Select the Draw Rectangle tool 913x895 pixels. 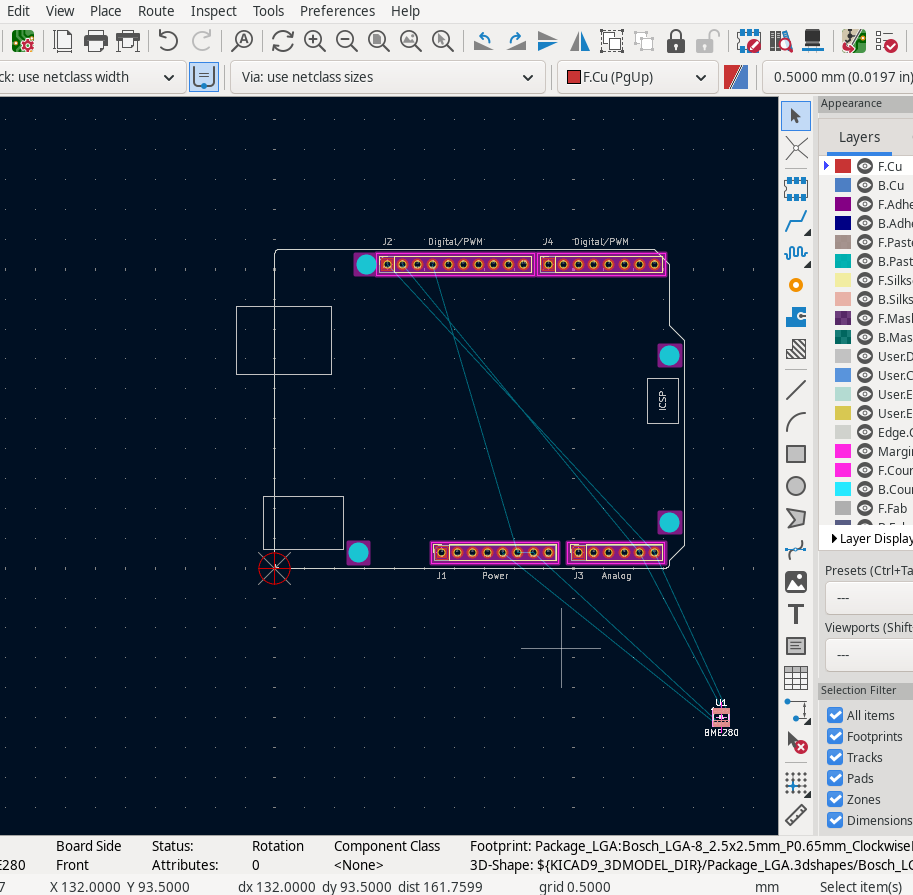[796, 454]
